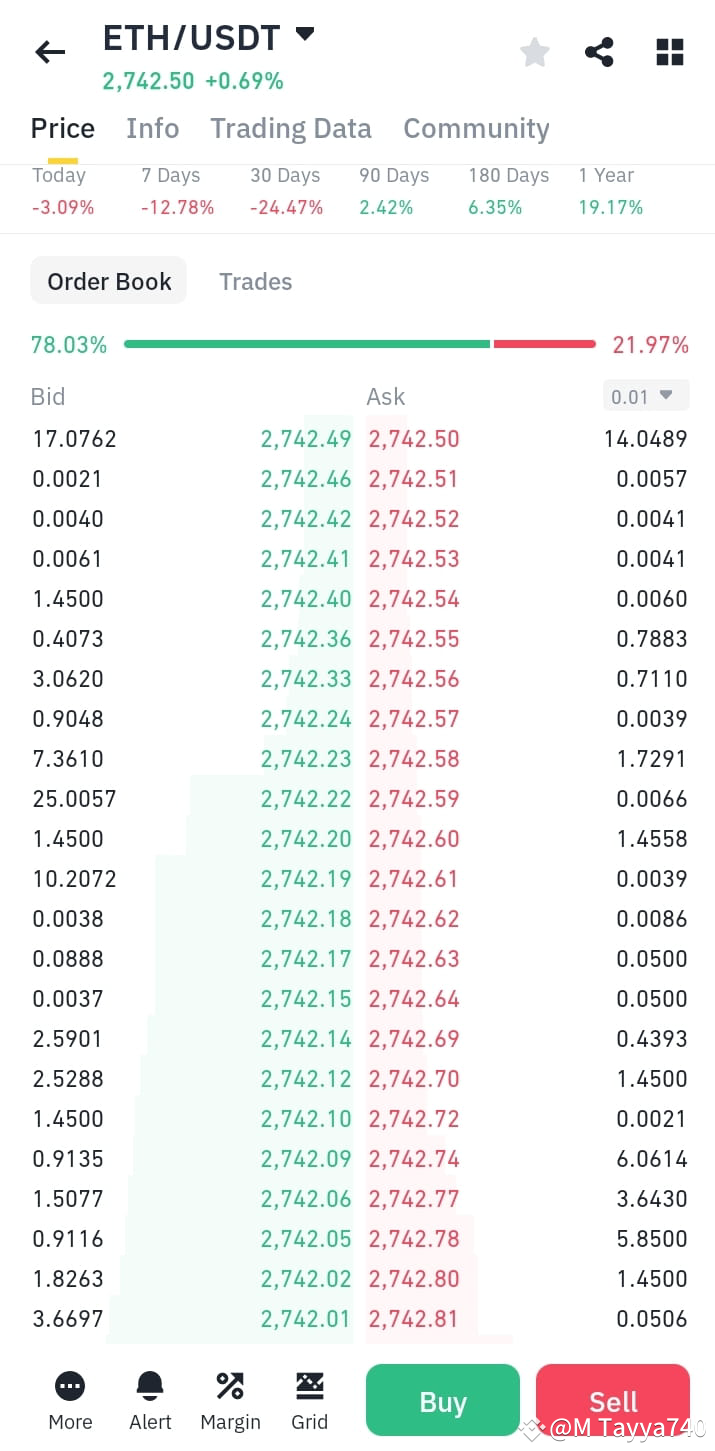Switch to the Trading Data tab
715x1451 pixels.
click(x=290, y=128)
